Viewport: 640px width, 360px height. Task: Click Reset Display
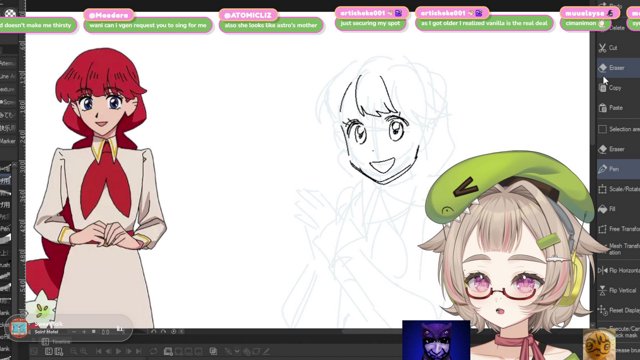click(x=618, y=310)
